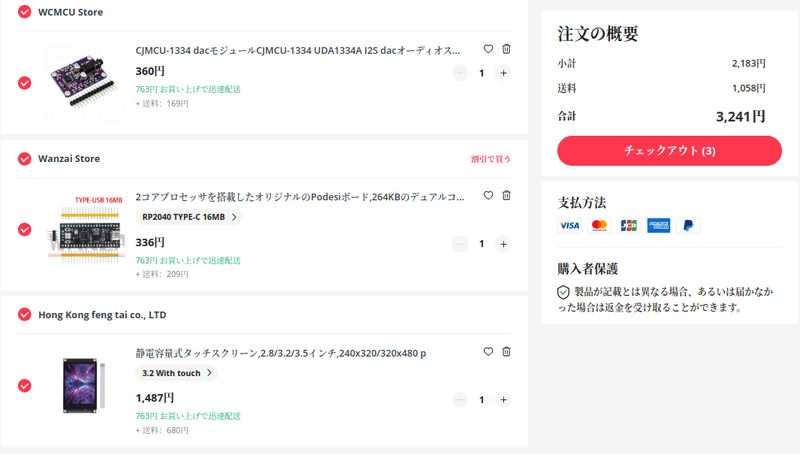Click the shipping total 1,058円 value
Screen dimensions: 800x454
tap(748, 88)
